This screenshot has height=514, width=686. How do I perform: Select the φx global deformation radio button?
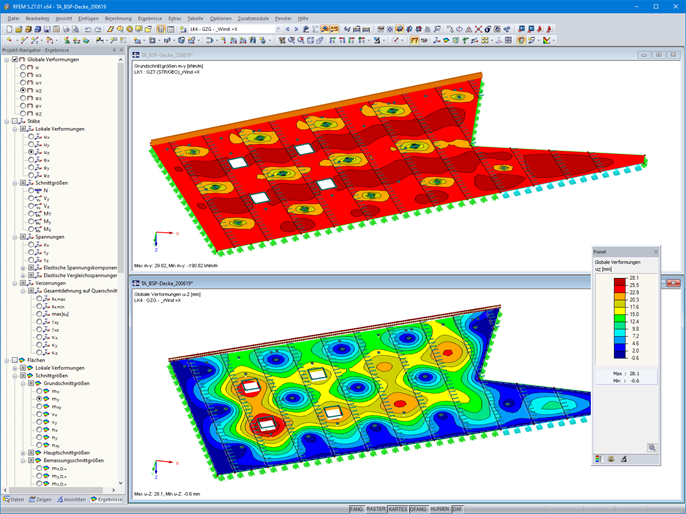tap(23, 98)
